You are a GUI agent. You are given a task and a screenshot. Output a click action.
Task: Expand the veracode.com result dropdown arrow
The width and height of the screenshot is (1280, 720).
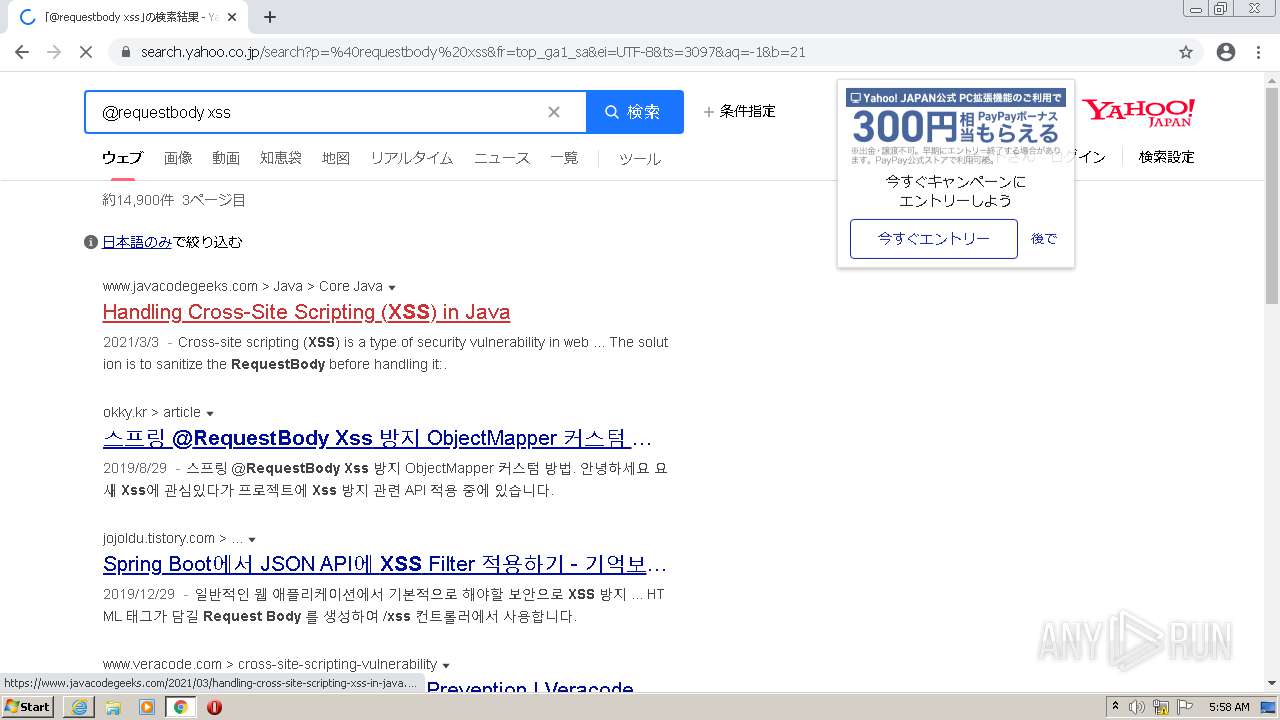click(x=446, y=665)
